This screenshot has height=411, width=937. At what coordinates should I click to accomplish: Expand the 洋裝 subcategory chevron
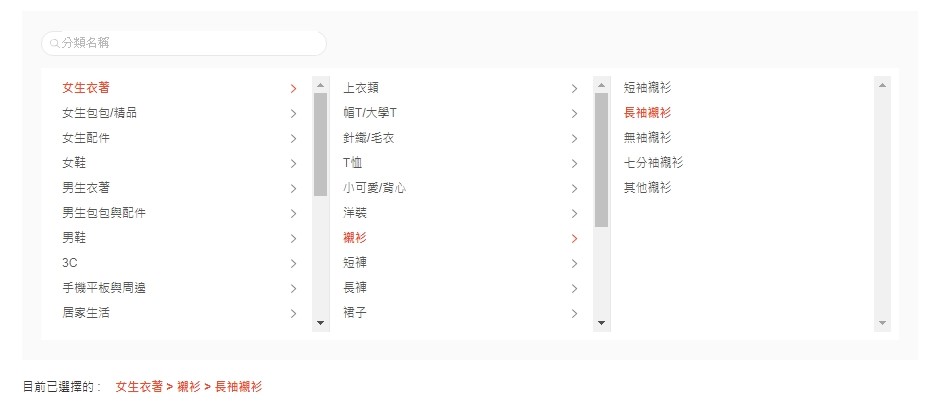pyautogui.click(x=574, y=213)
